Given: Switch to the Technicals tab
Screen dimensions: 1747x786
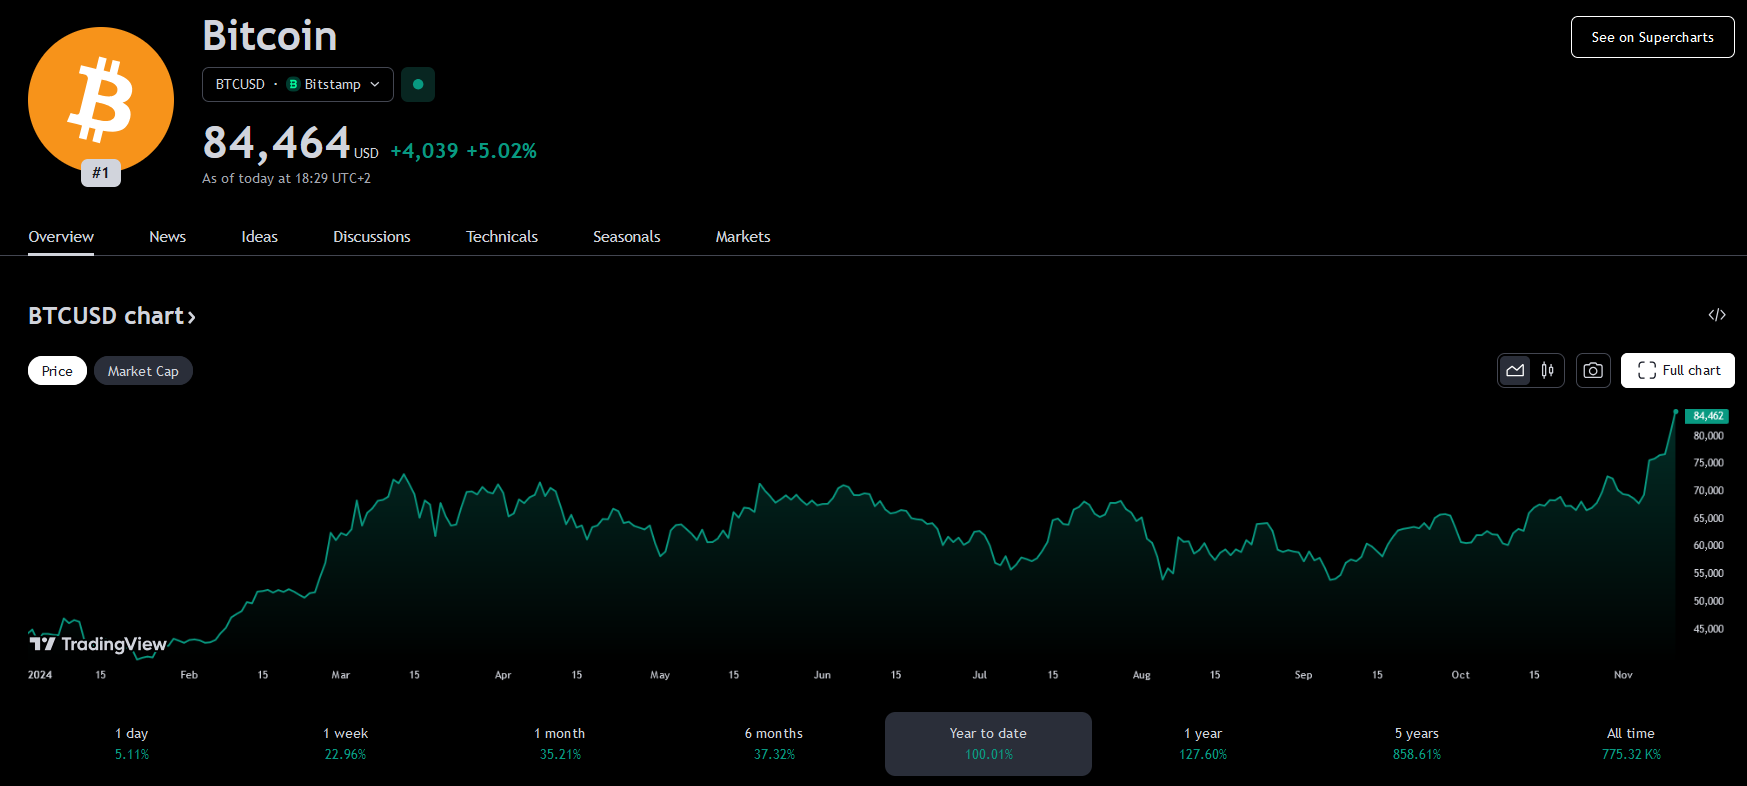Looking at the screenshot, I should tap(501, 237).
